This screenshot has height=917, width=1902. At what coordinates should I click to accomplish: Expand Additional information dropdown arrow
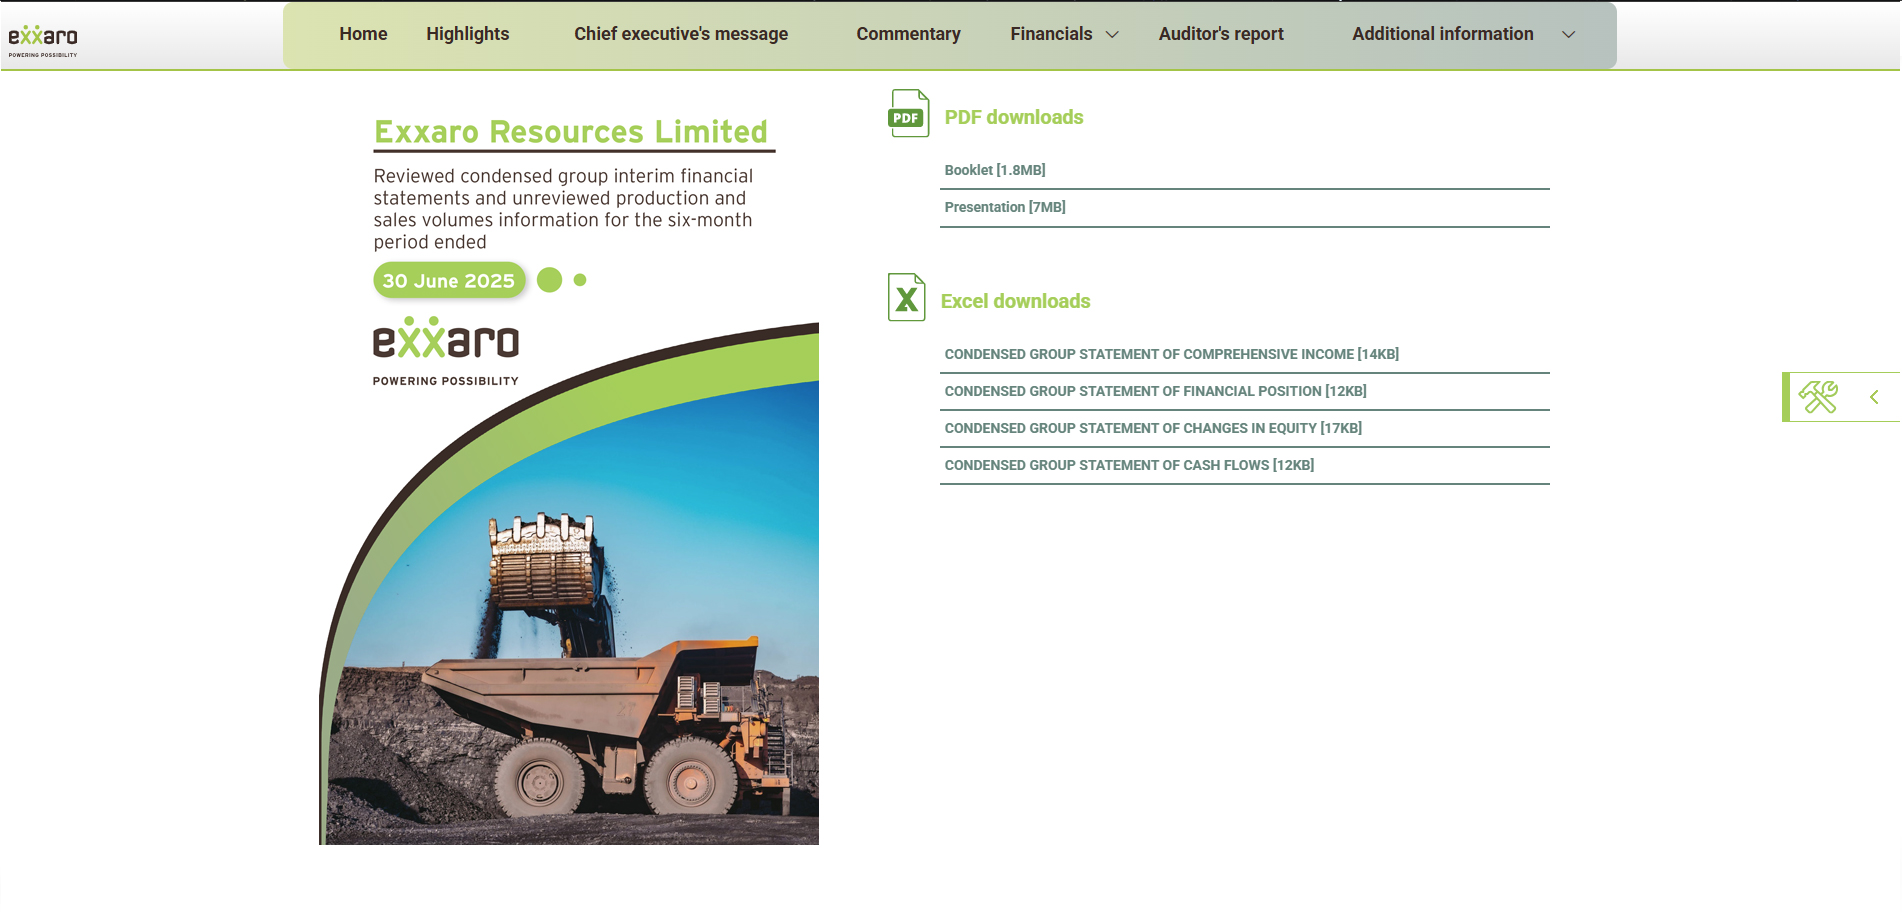tap(1569, 35)
